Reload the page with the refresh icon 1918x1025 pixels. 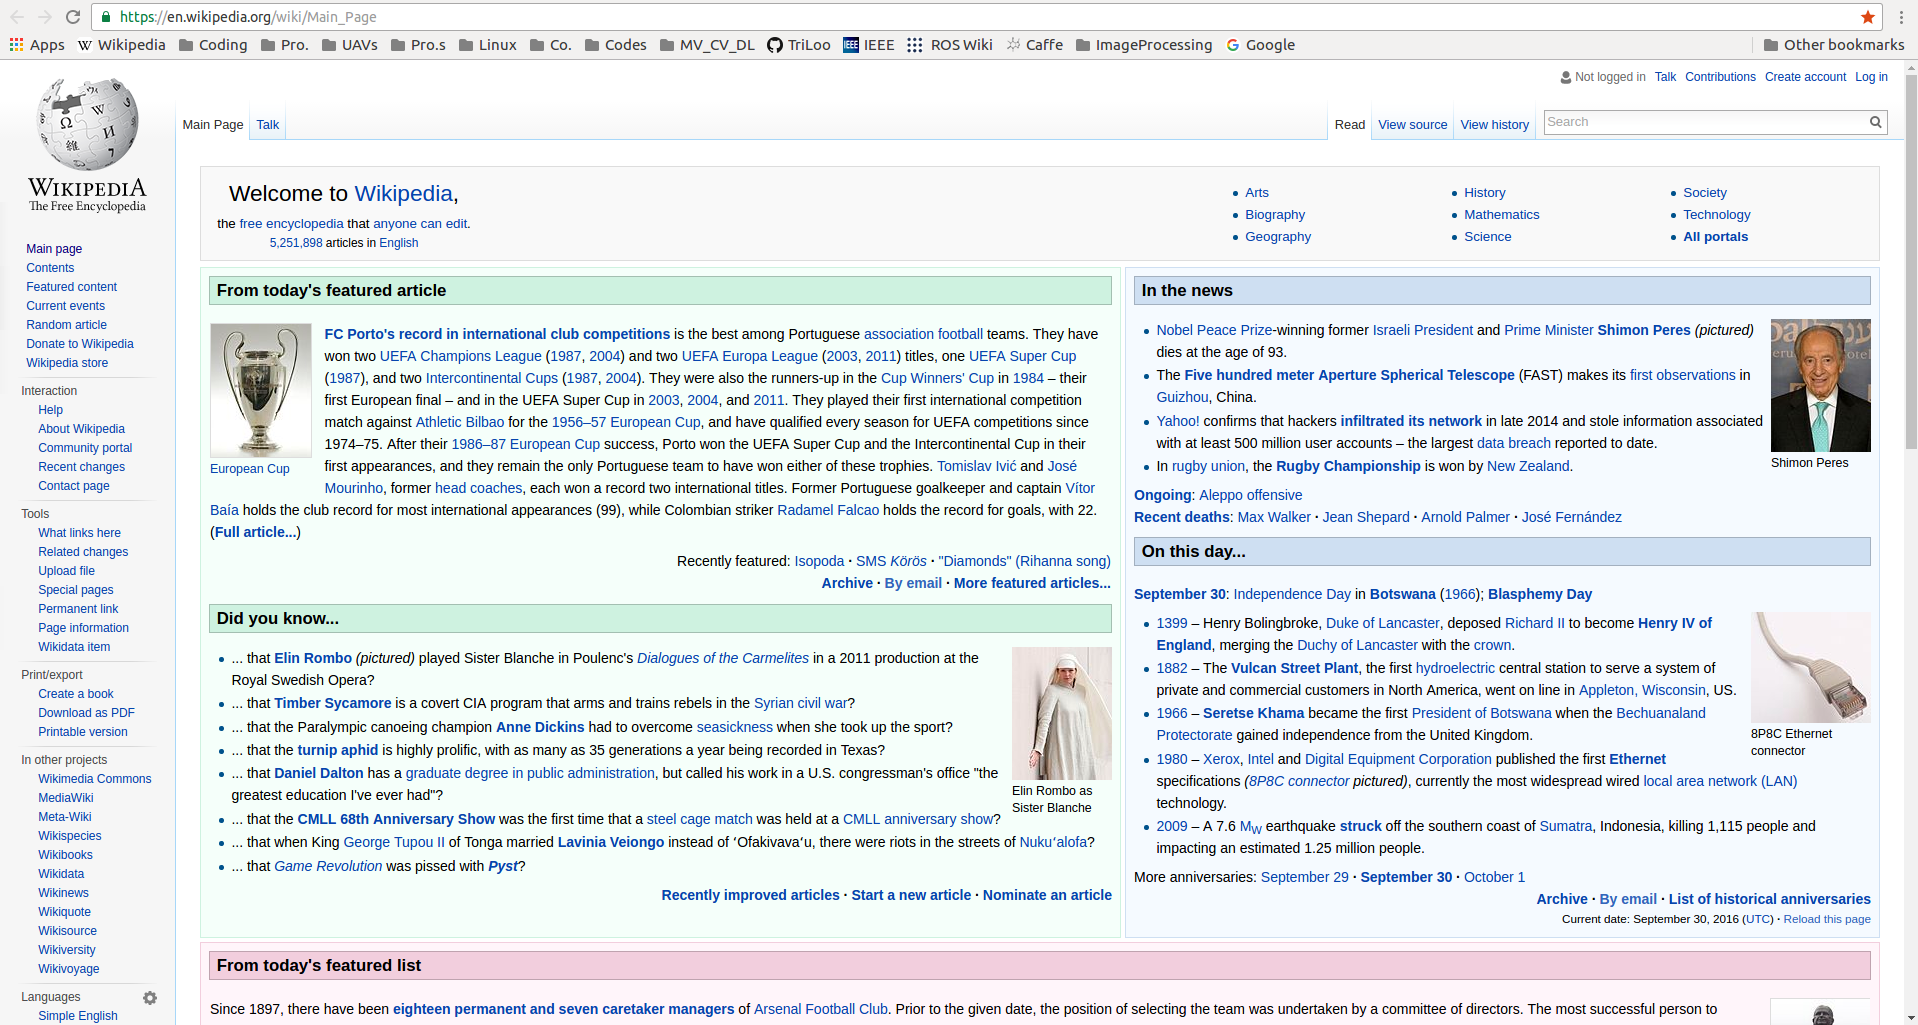click(x=73, y=17)
